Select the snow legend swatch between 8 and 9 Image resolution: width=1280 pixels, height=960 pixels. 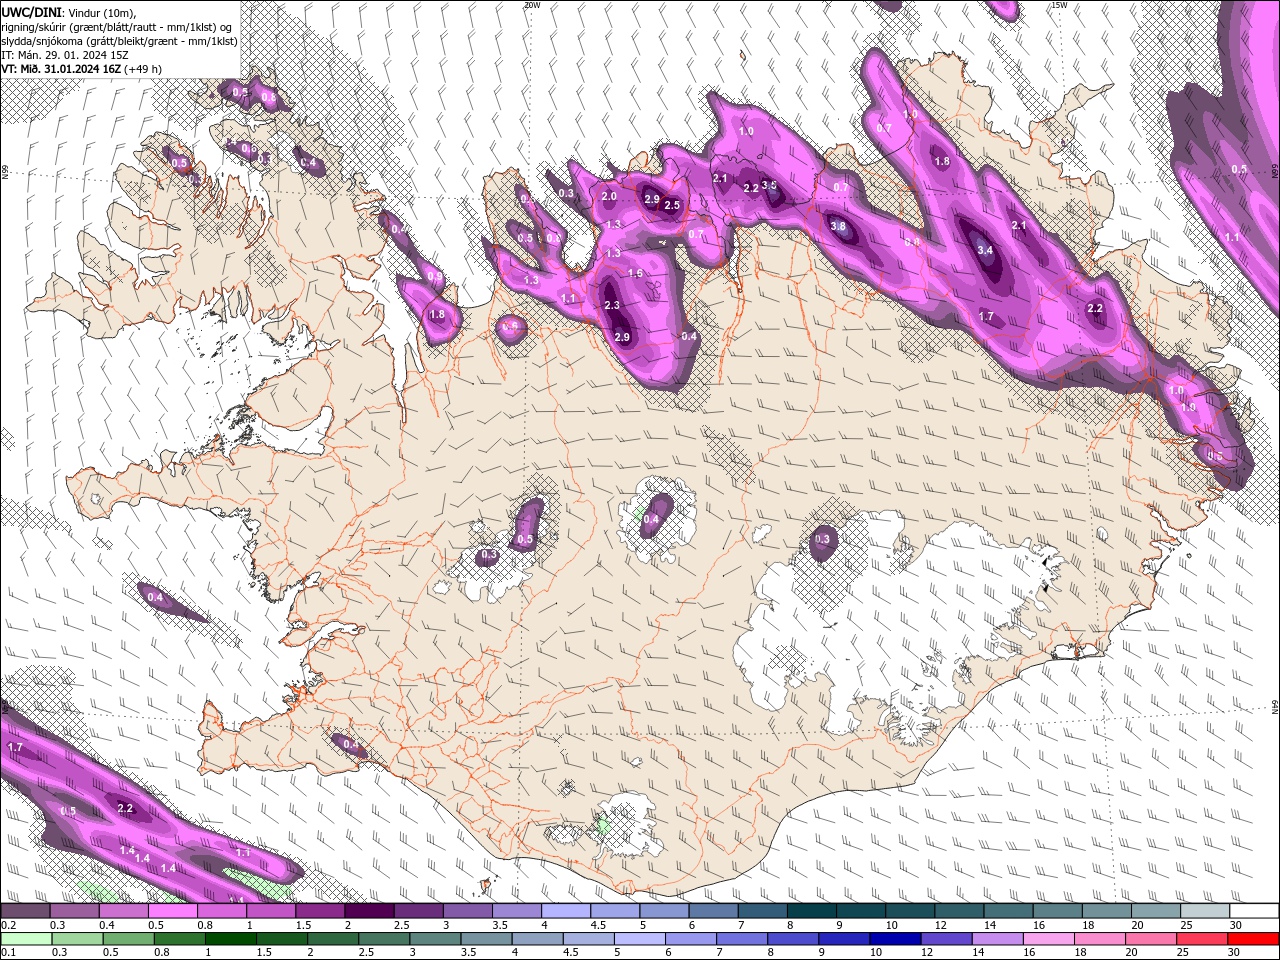tap(812, 911)
